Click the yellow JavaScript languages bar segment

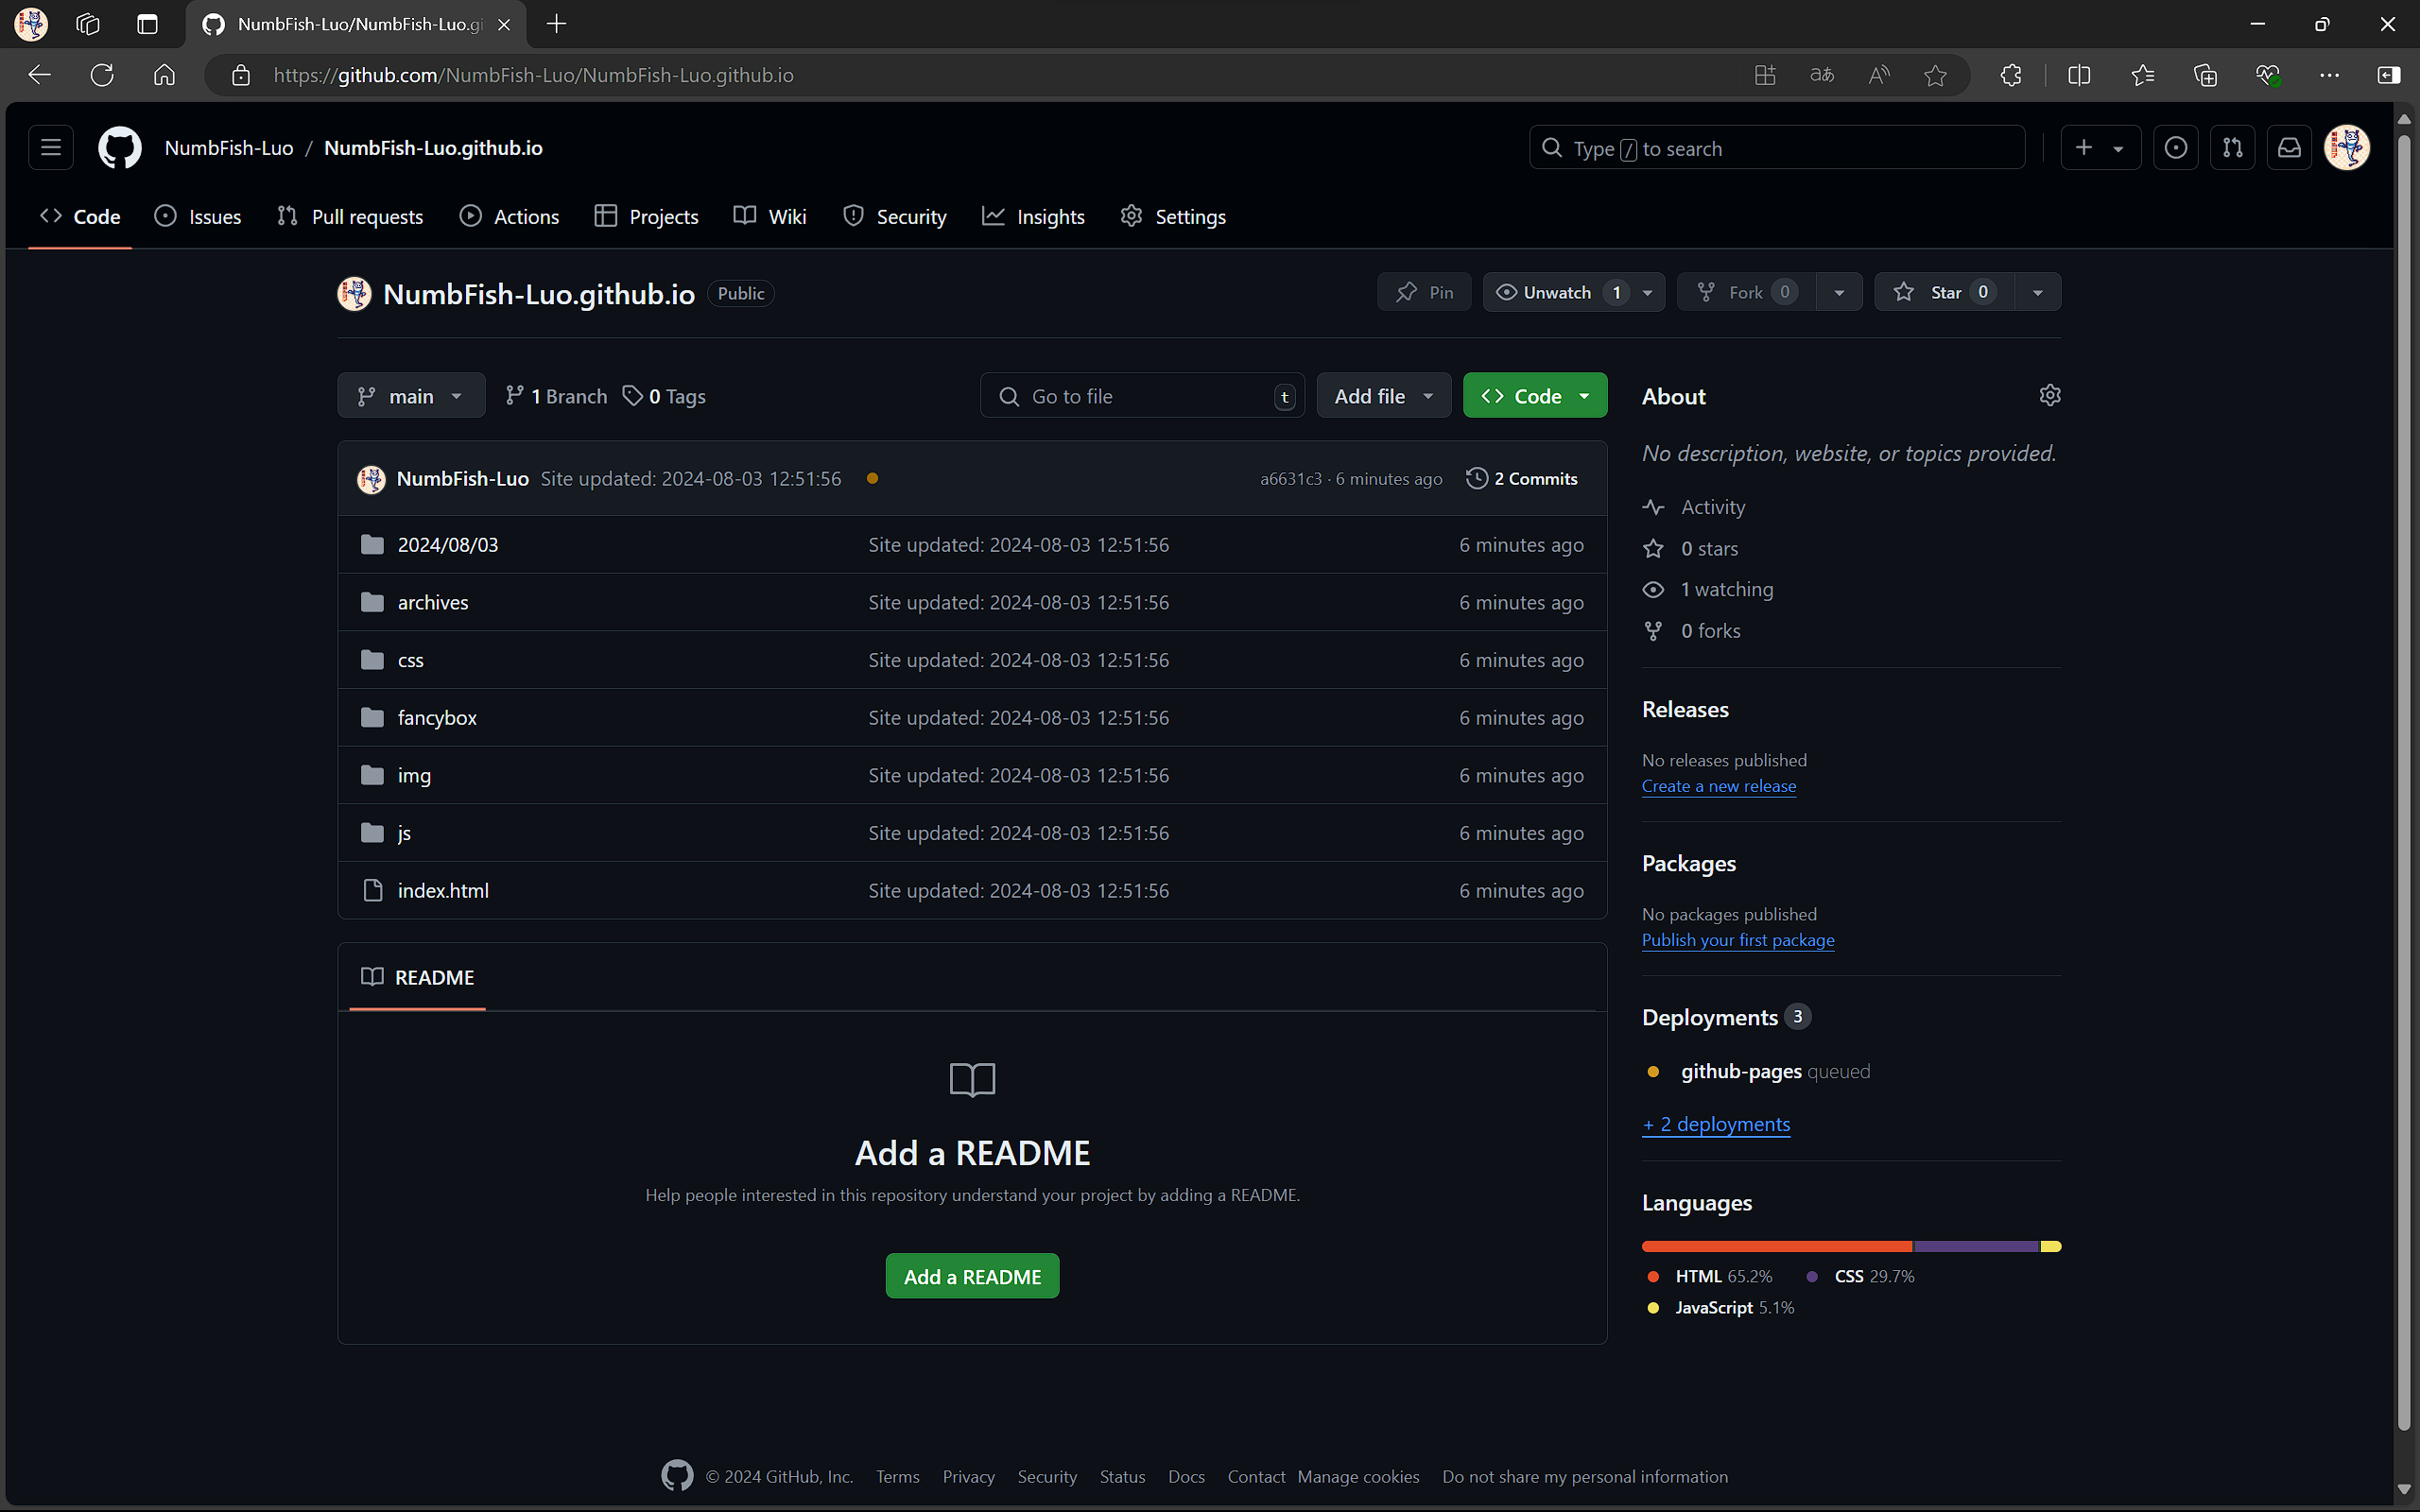pyautogui.click(x=2051, y=1246)
